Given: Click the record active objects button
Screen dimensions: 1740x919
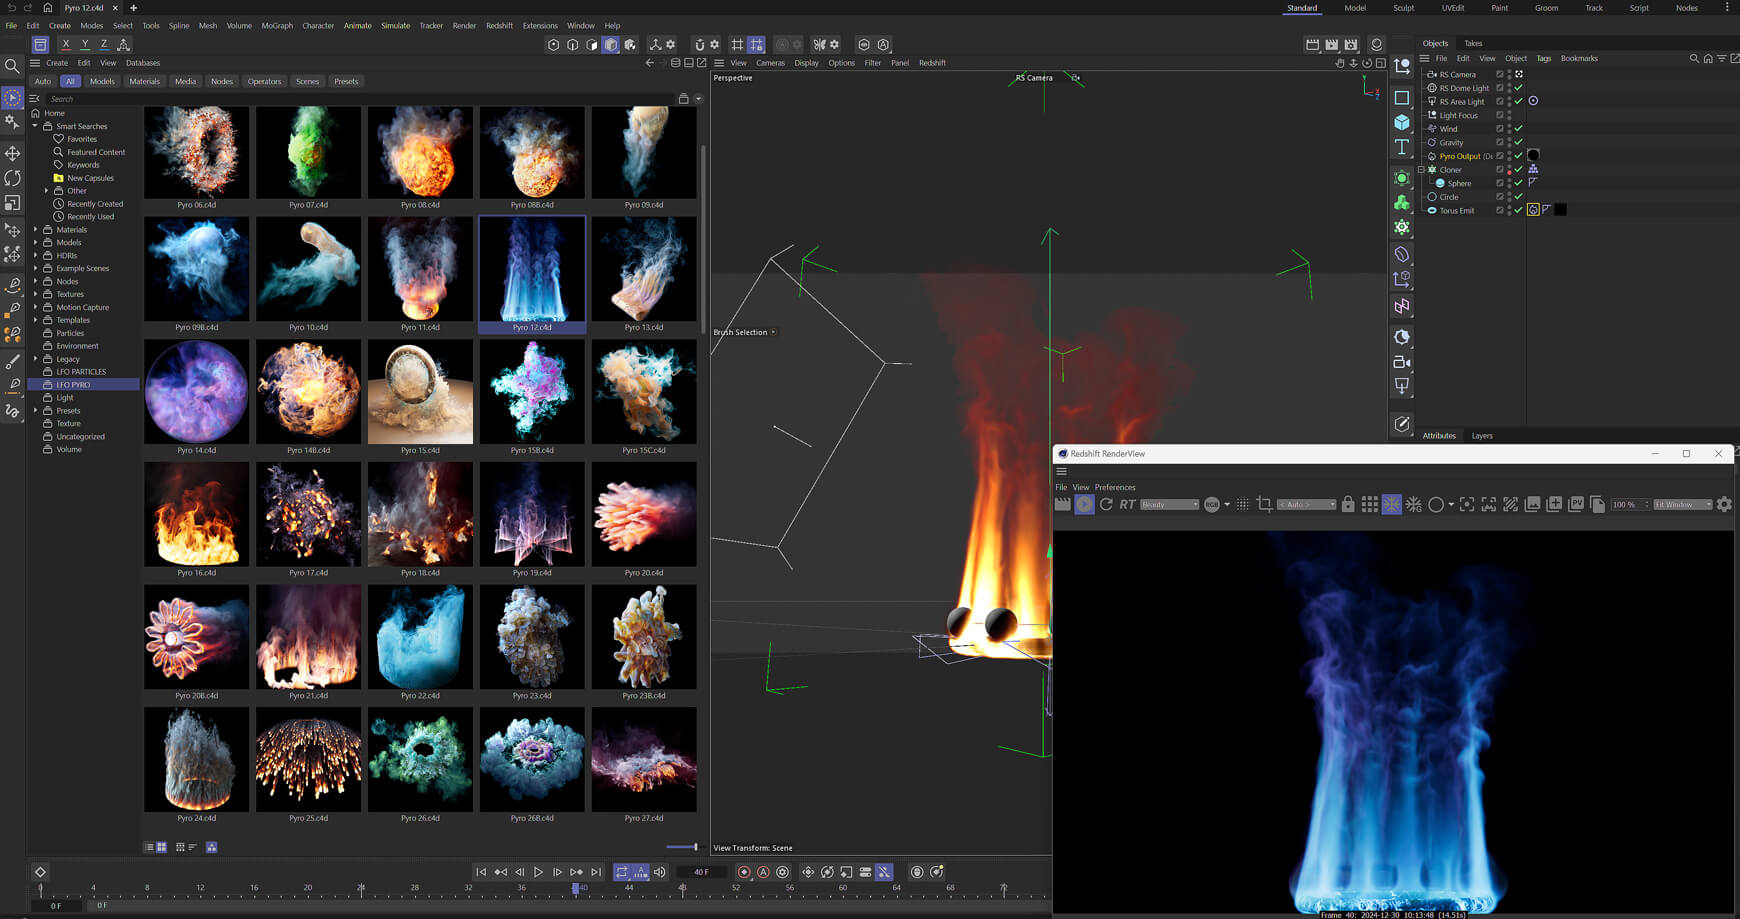Looking at the screenshot, I should pos(744,872).
